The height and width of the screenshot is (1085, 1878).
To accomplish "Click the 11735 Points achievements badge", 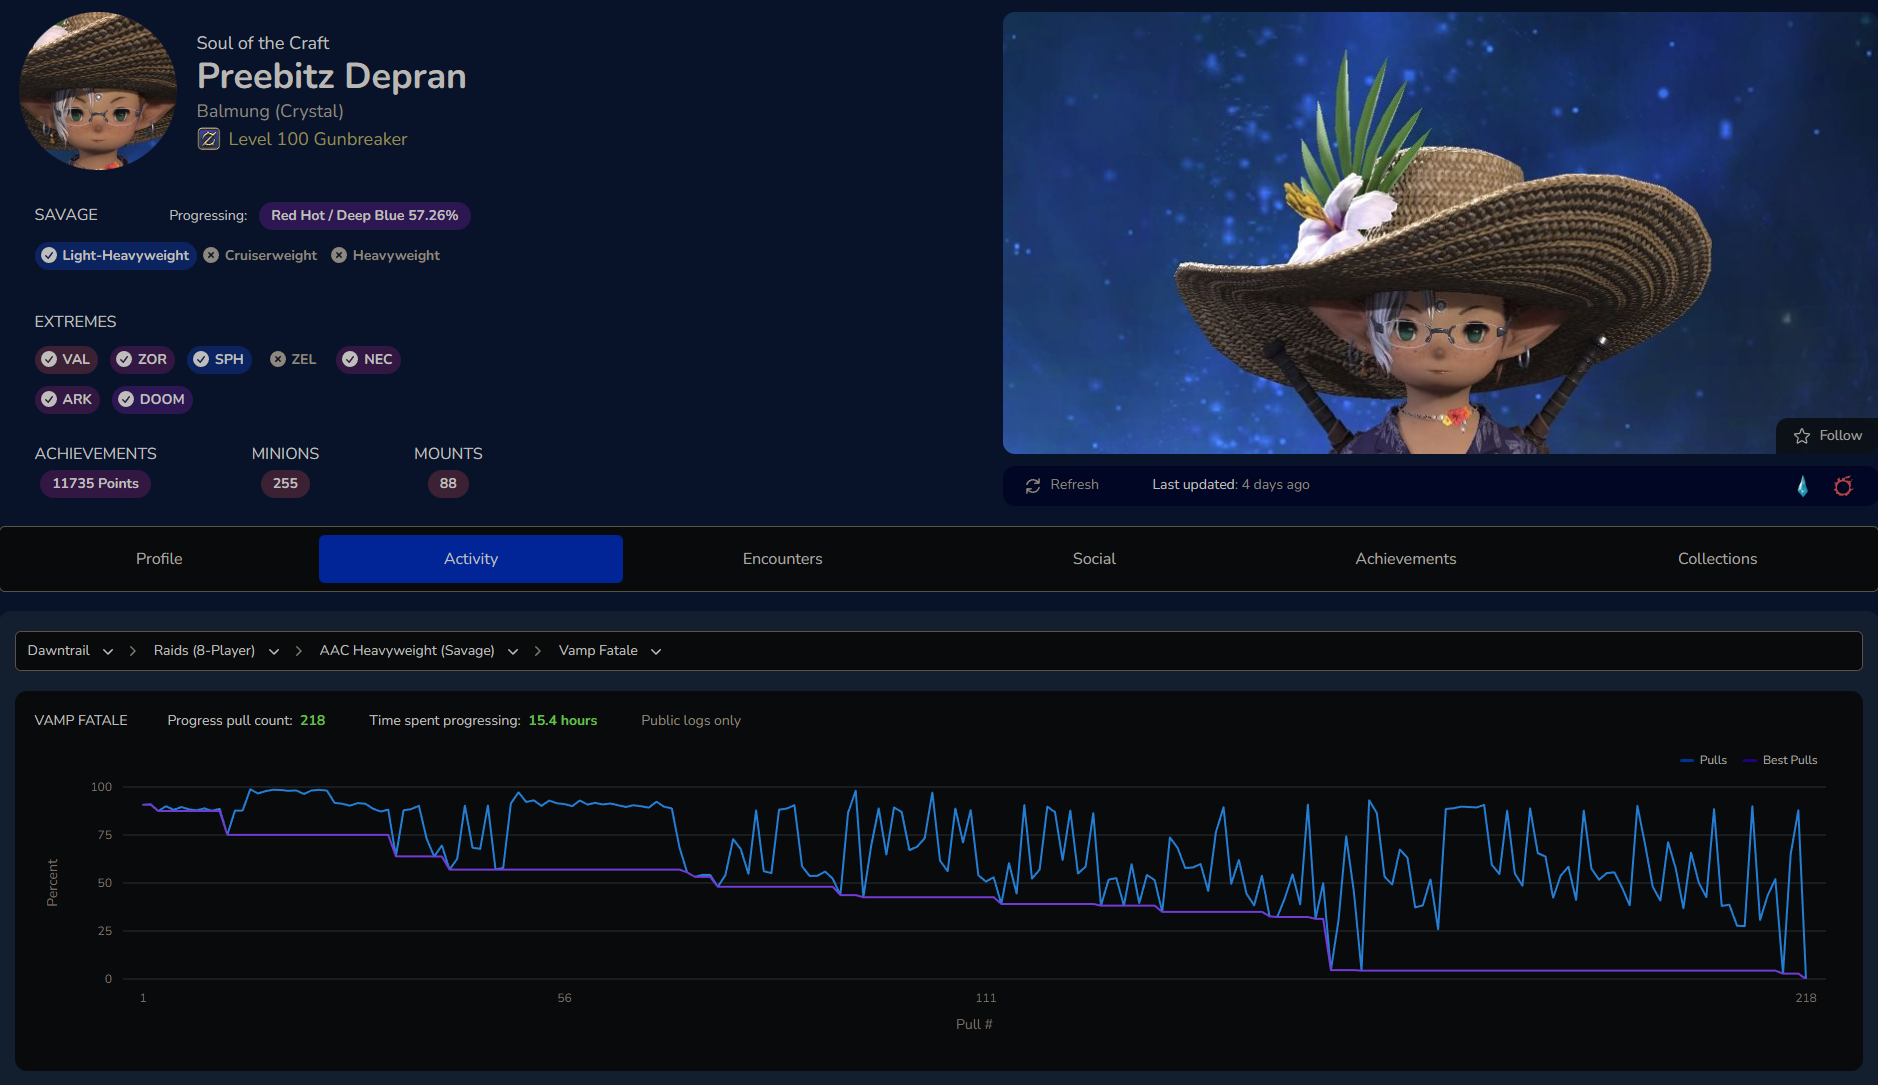I will (x=96, y=484).
